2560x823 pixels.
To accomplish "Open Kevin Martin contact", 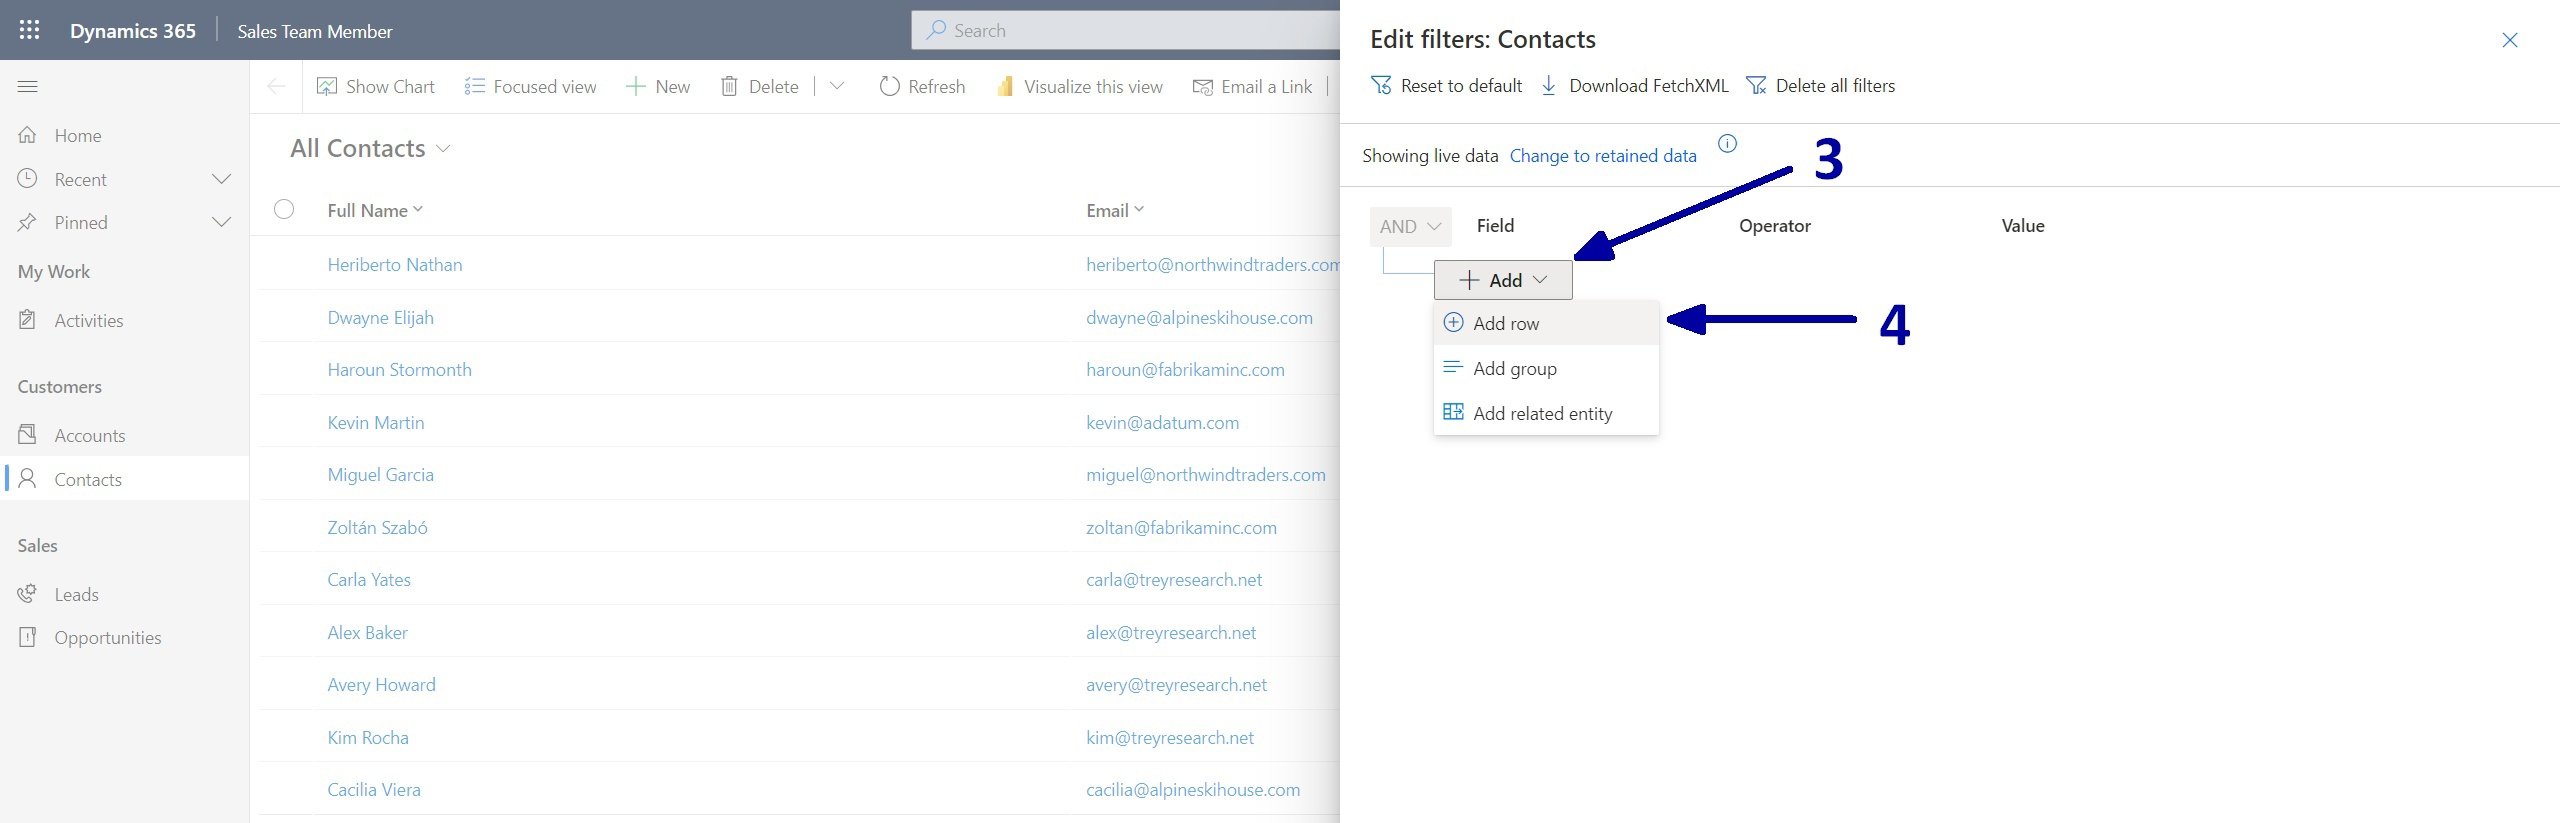I will 375,422.
